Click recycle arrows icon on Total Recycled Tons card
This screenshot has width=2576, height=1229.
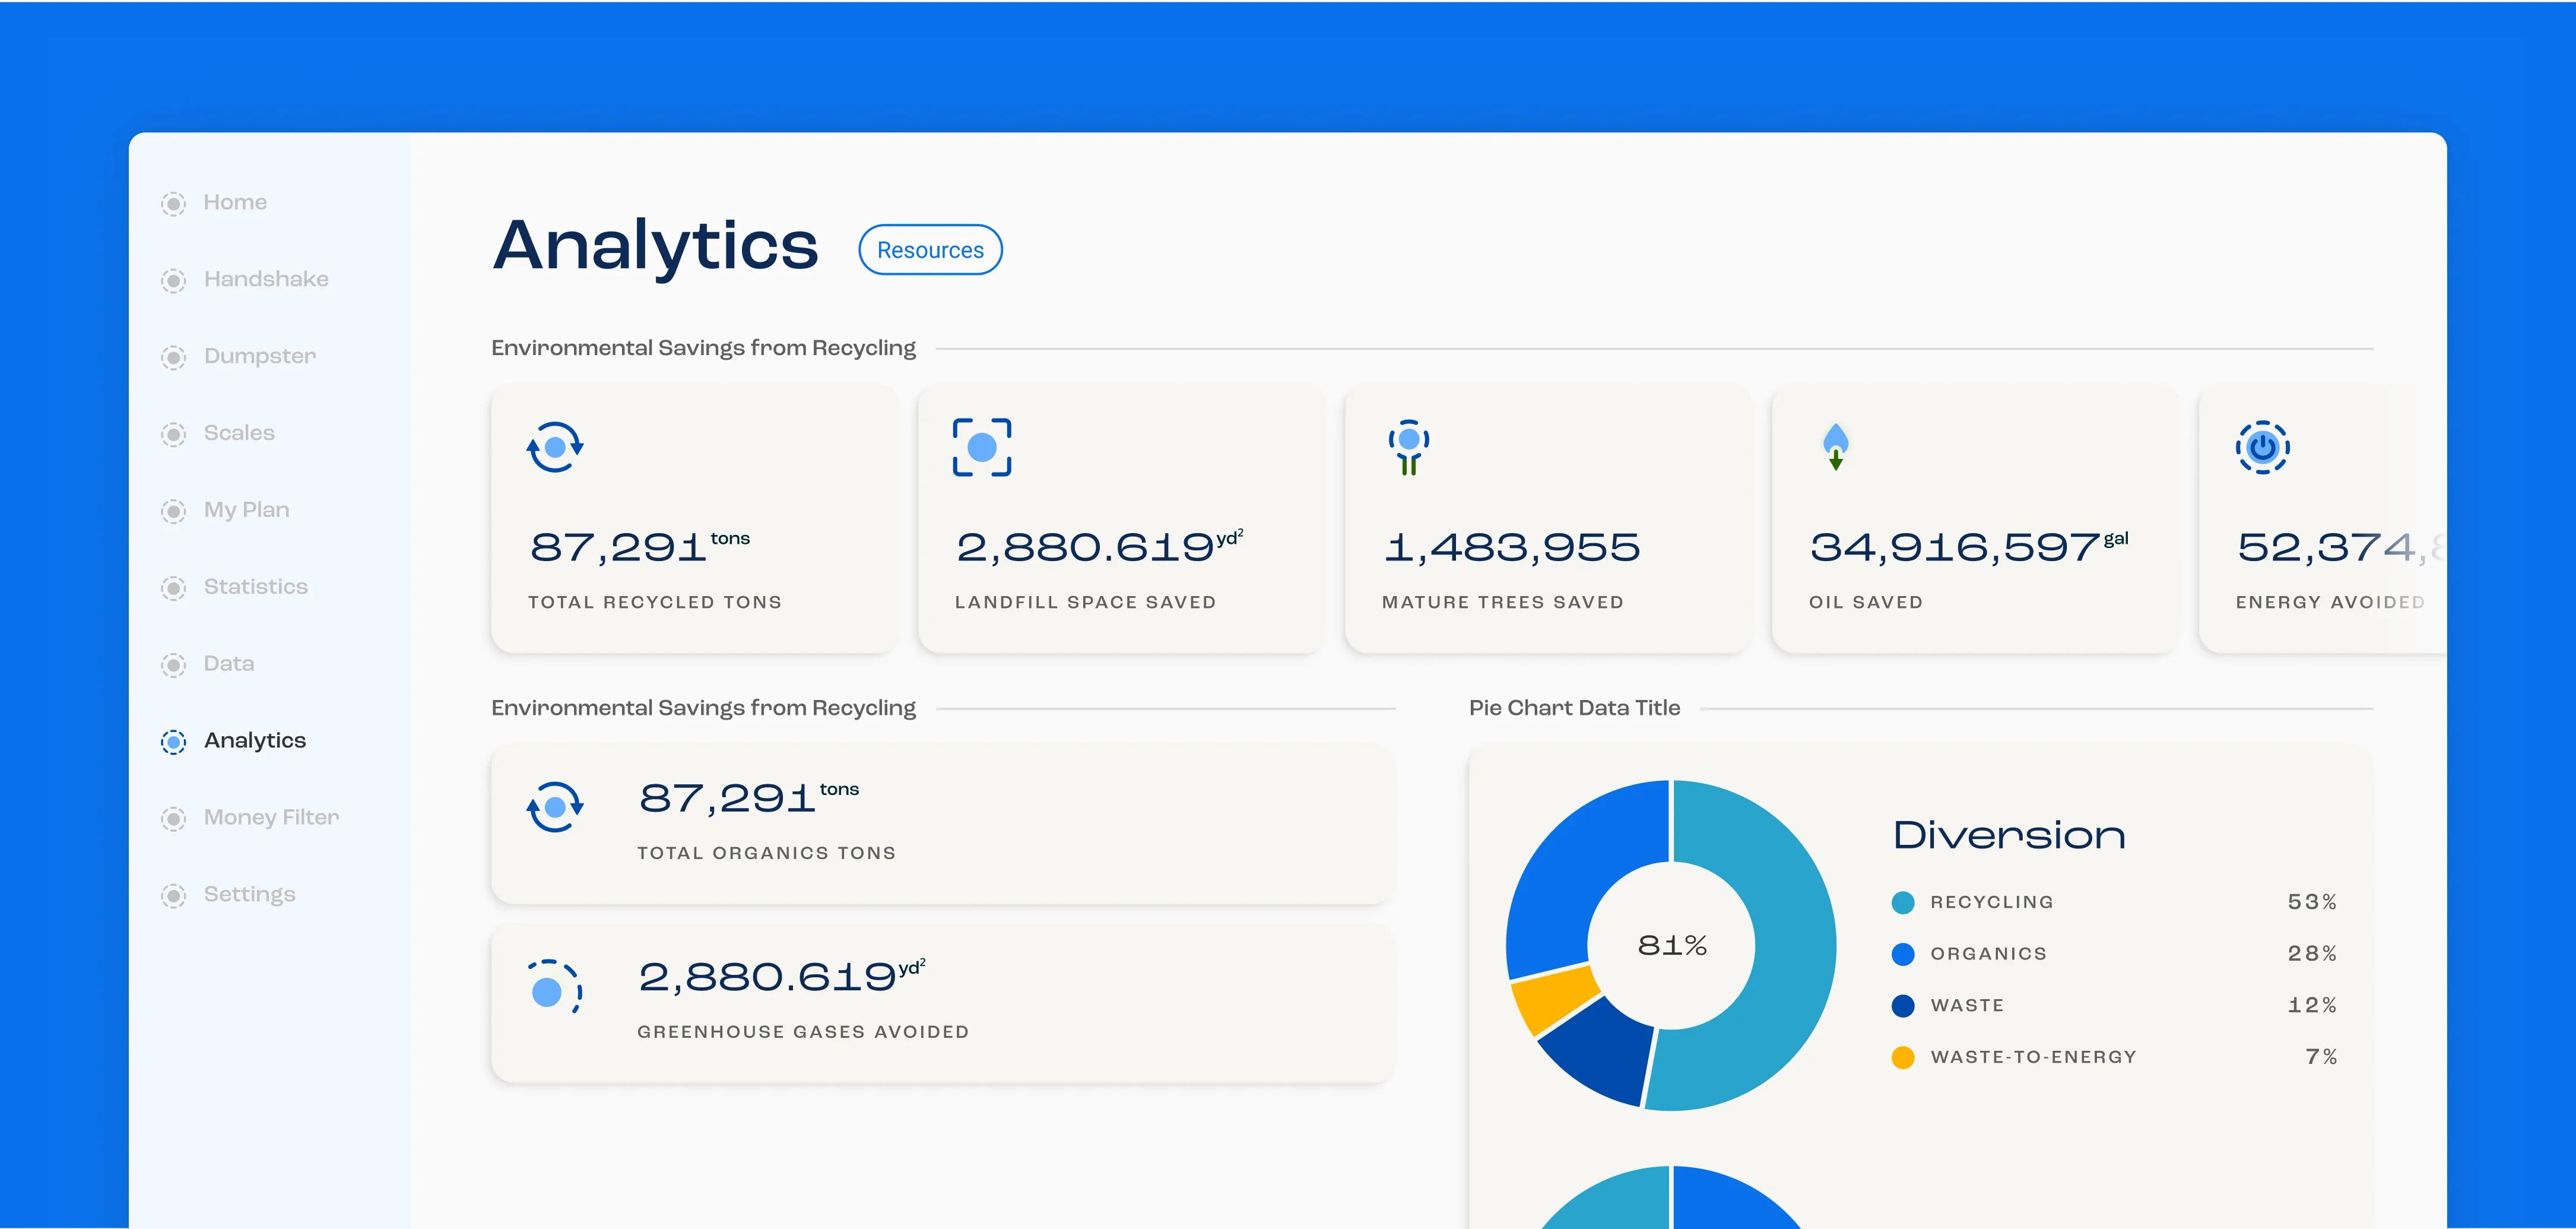pos(555,446)
